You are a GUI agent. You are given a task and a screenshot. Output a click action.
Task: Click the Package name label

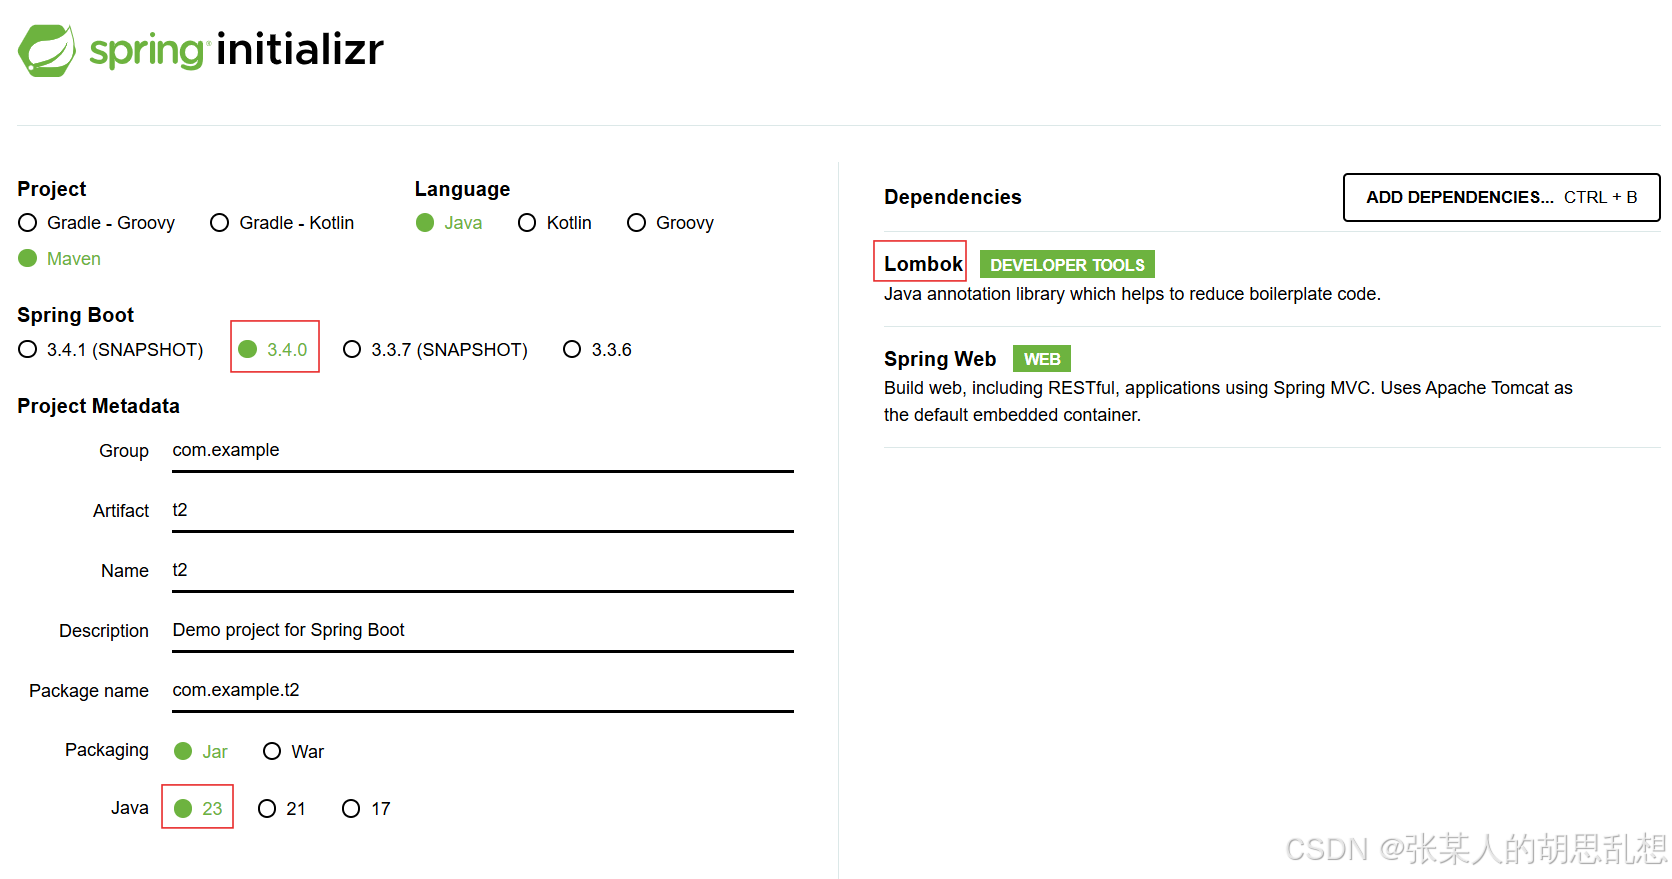point(89,691)
